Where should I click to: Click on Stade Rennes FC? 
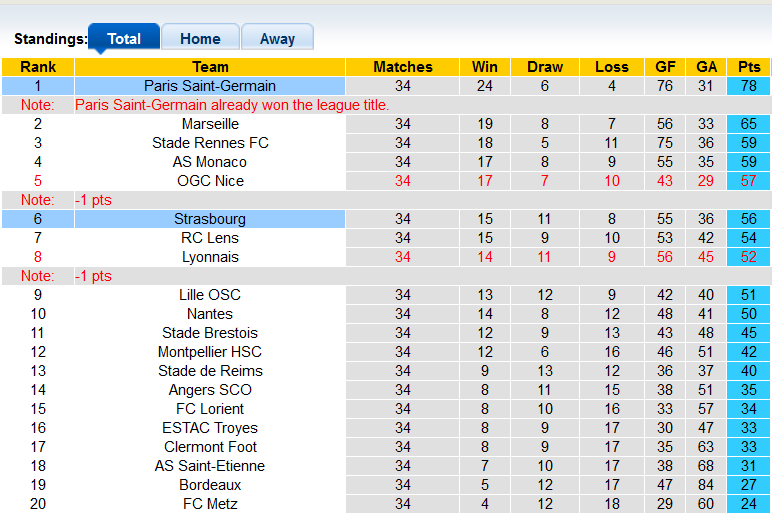[210, 143]
